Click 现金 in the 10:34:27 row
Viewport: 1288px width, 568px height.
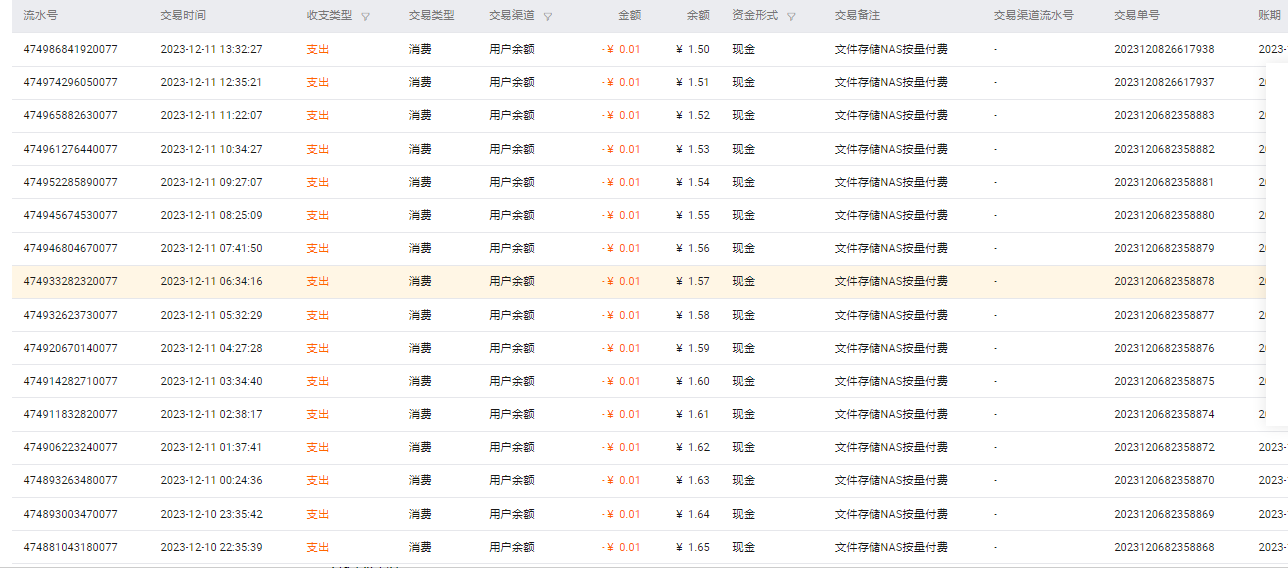[x=743, y=150]
